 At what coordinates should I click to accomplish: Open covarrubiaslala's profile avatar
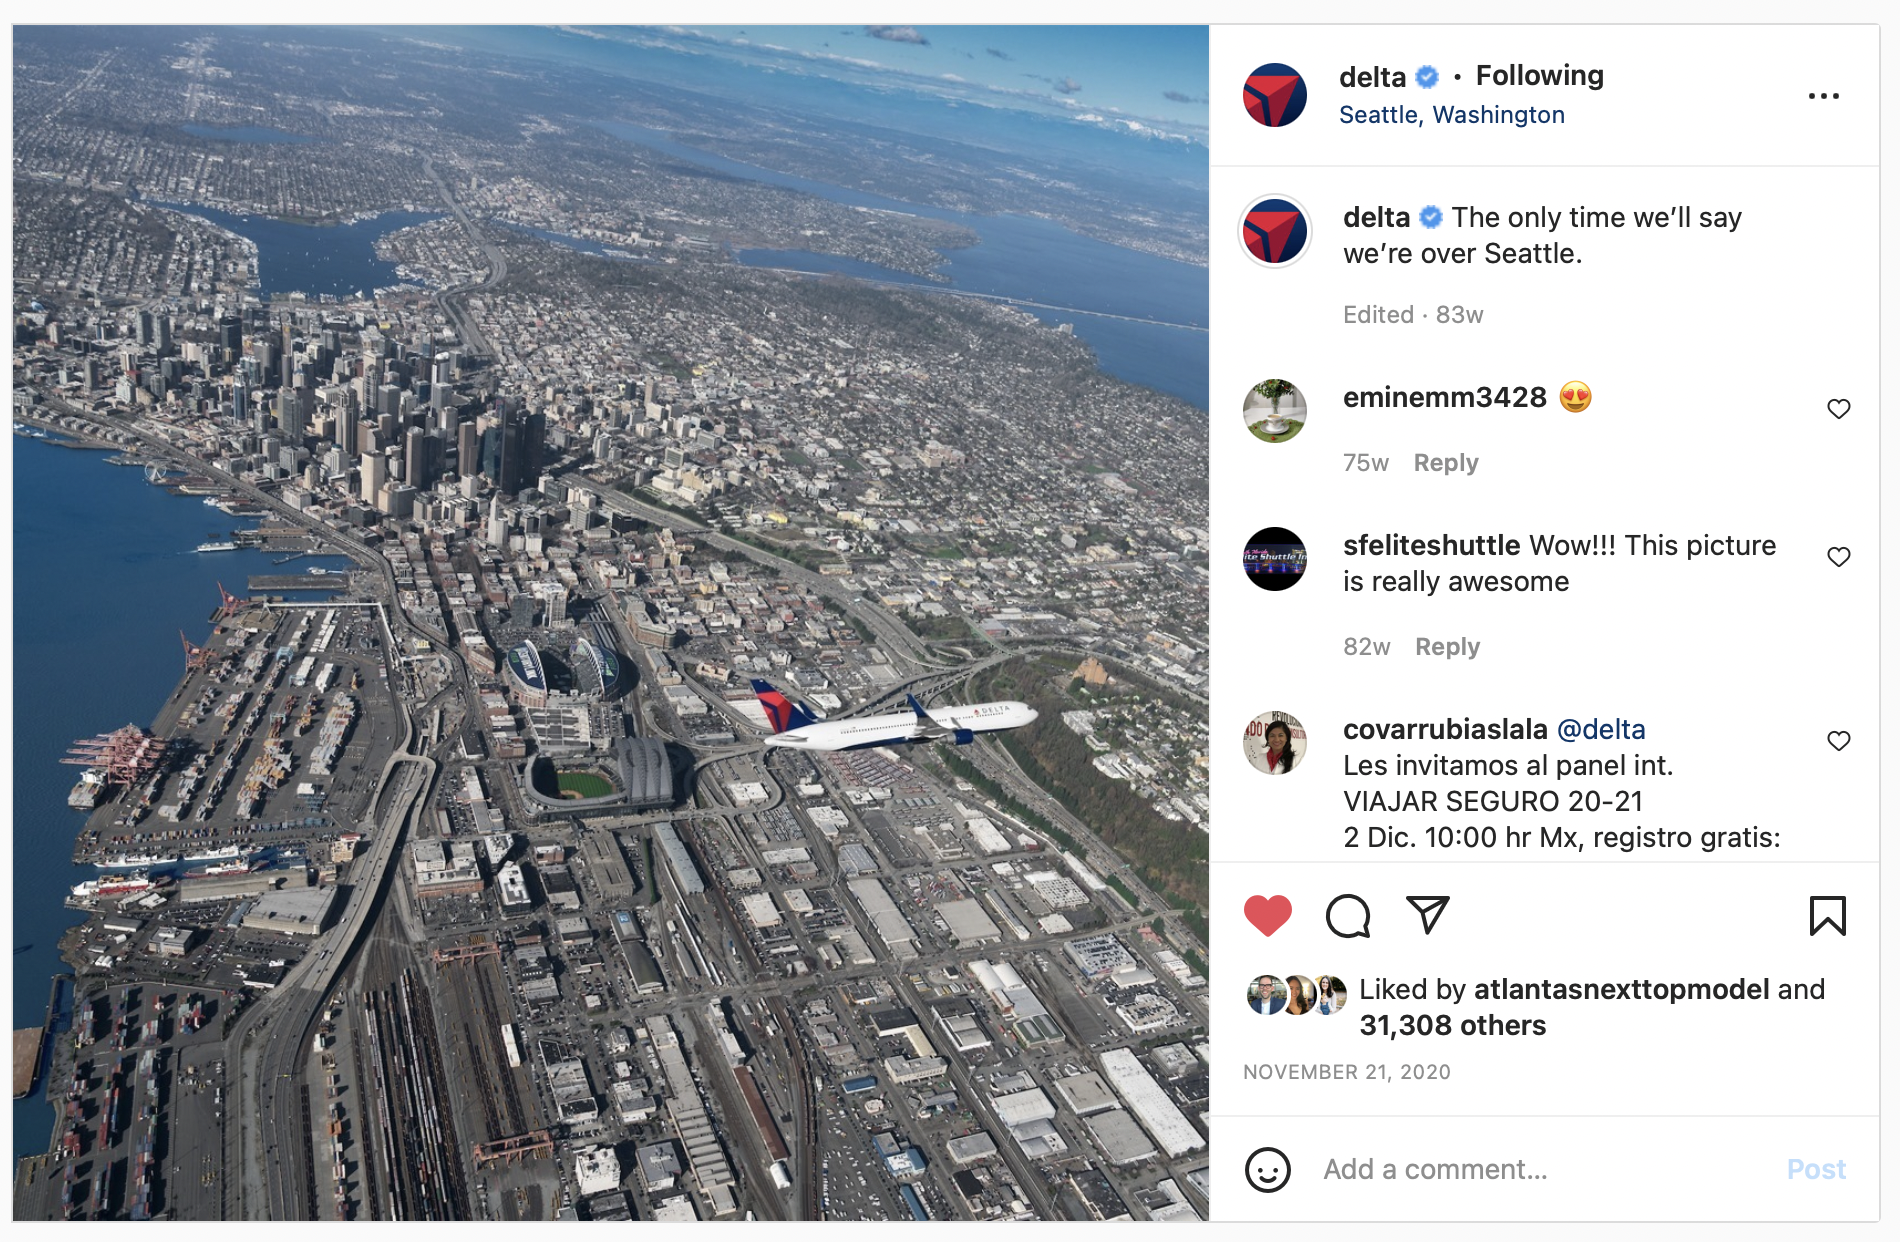(1274, 743)
